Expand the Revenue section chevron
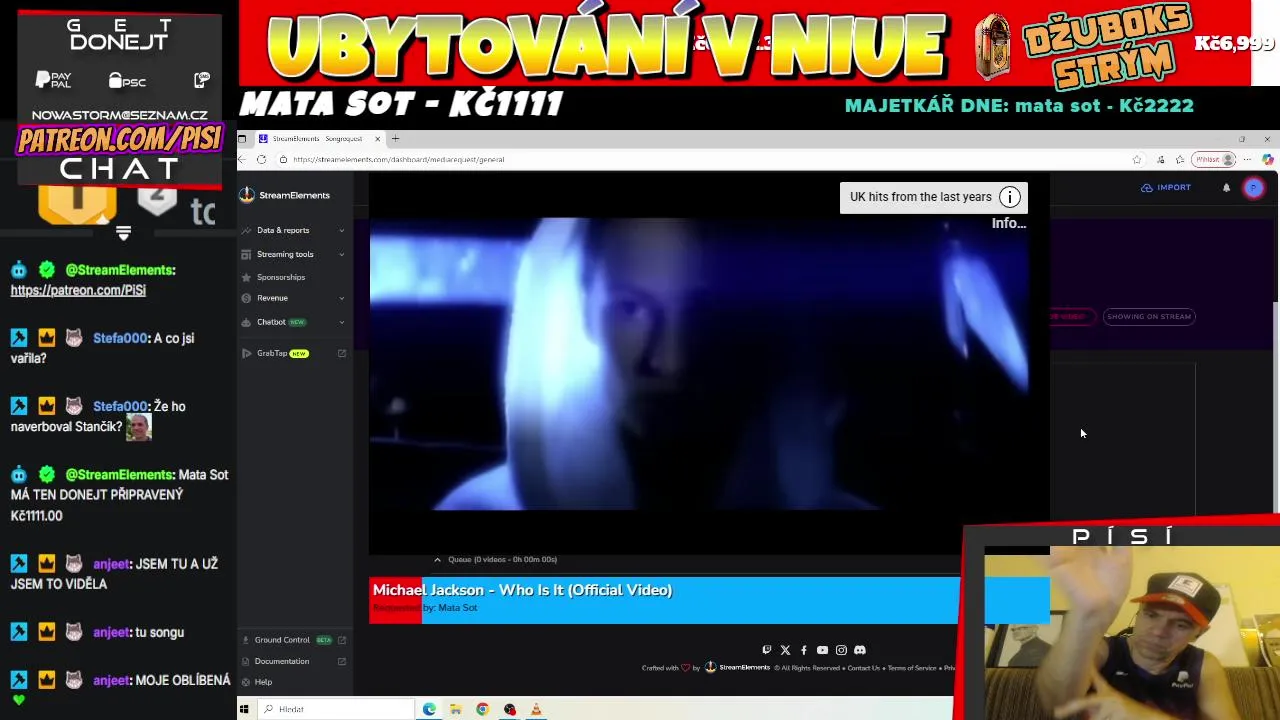The image size is (1280, 720). coord(341,298)
